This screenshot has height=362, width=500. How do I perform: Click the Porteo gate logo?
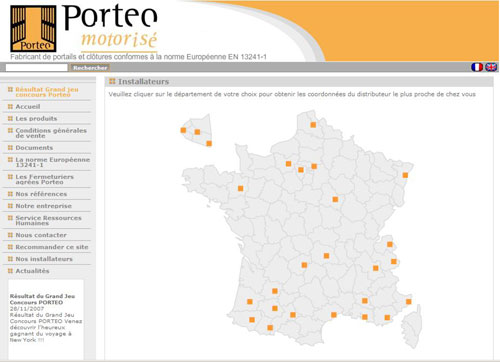pos(33,28)
